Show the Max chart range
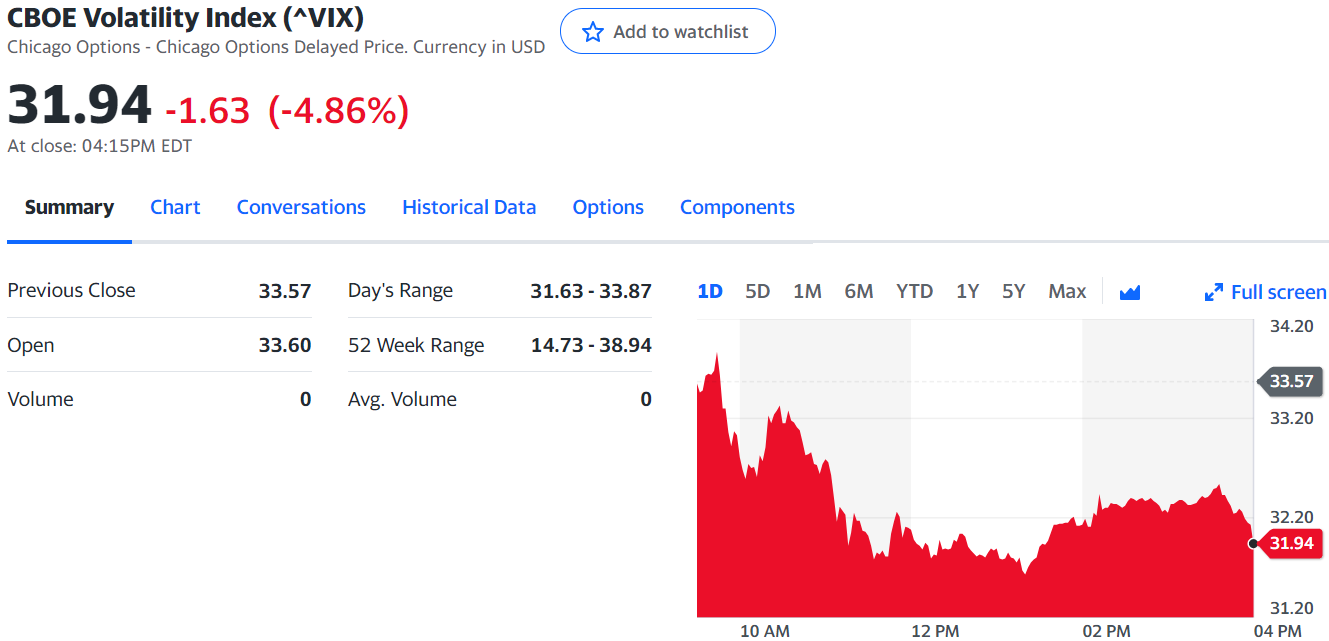 [x=1067, y=291]
